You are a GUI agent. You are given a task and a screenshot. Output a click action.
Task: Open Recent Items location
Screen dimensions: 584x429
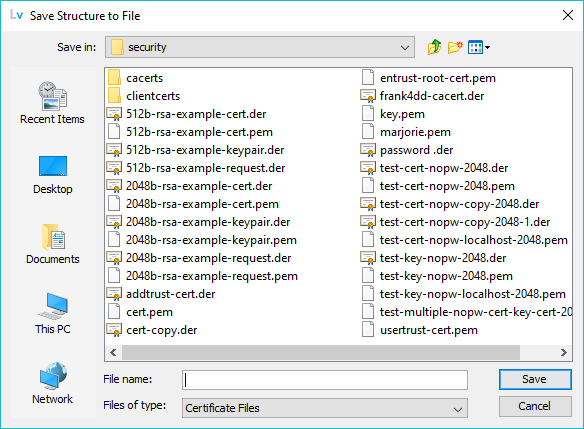pyautogui.click(x=52, y=103)
